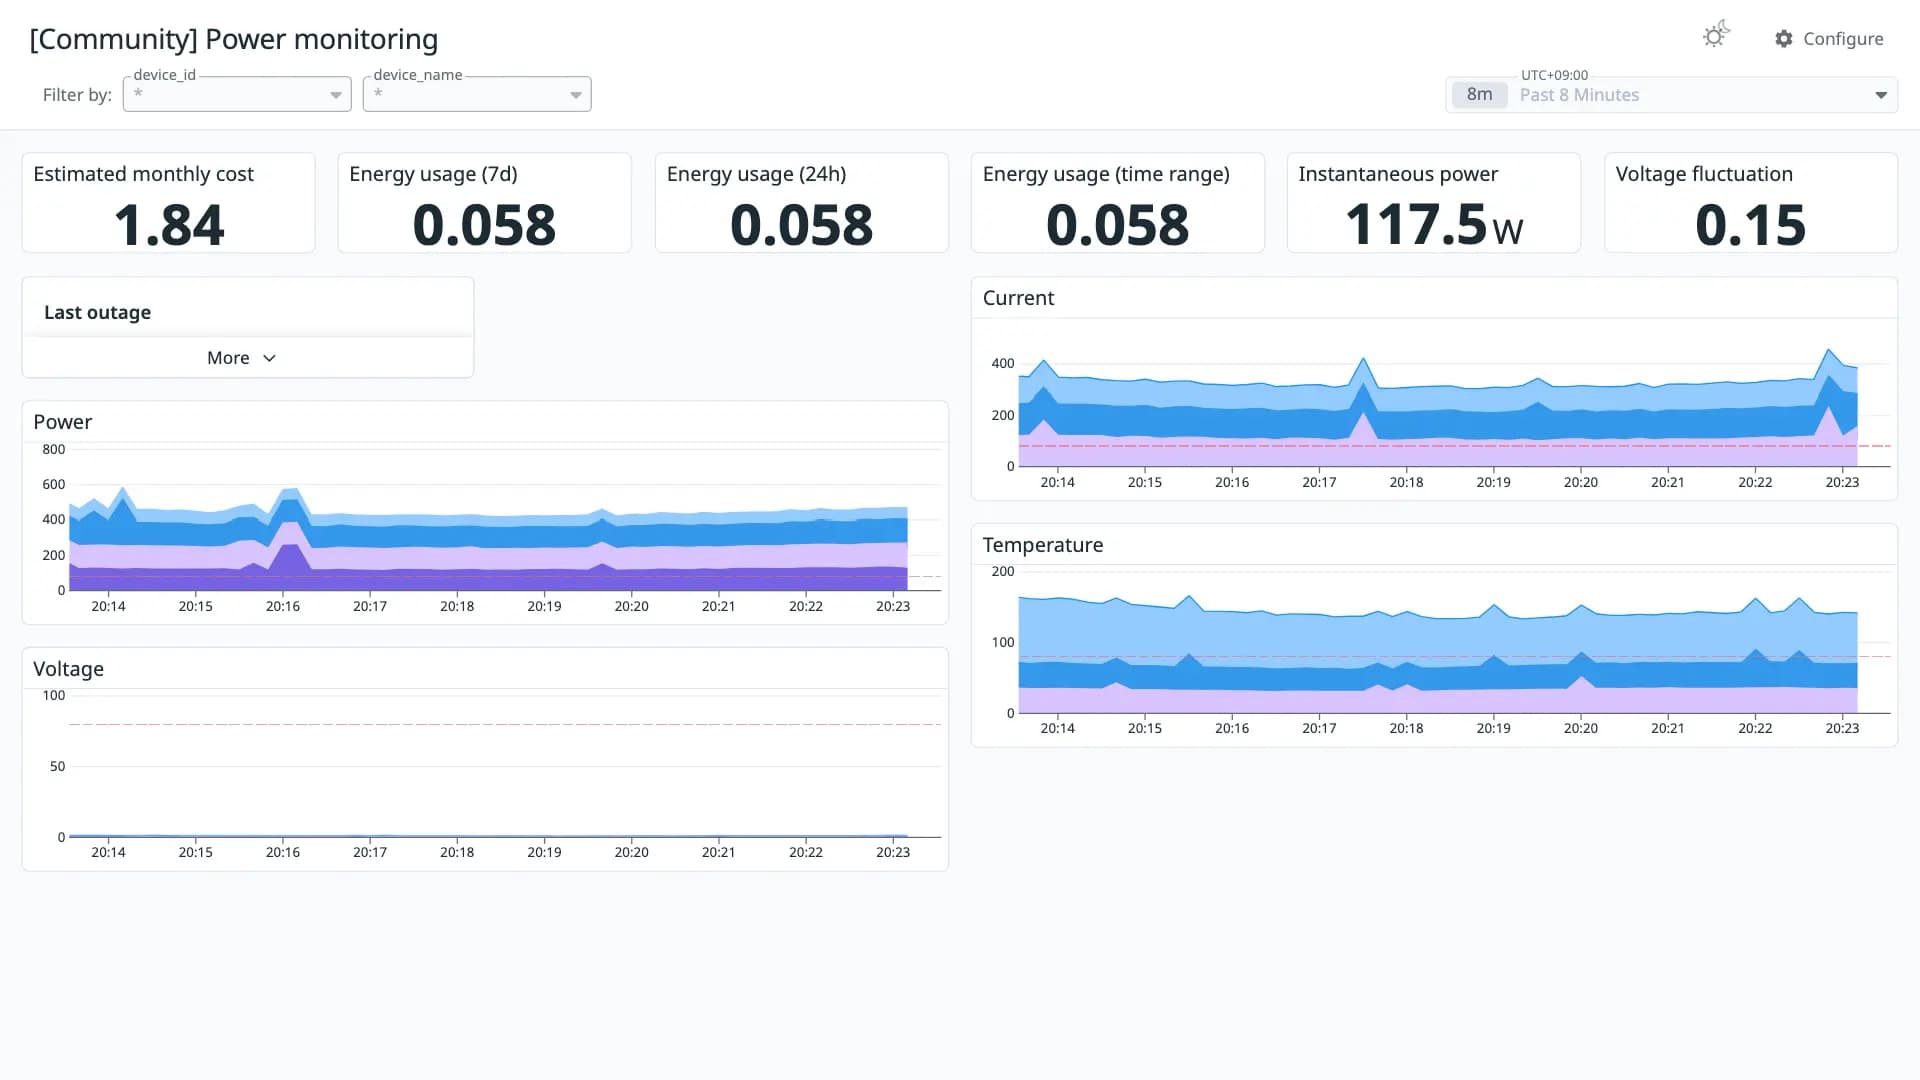
Task: Click the 20:20 tick on the Temperature graph
Action: [x=1580, y=728]
